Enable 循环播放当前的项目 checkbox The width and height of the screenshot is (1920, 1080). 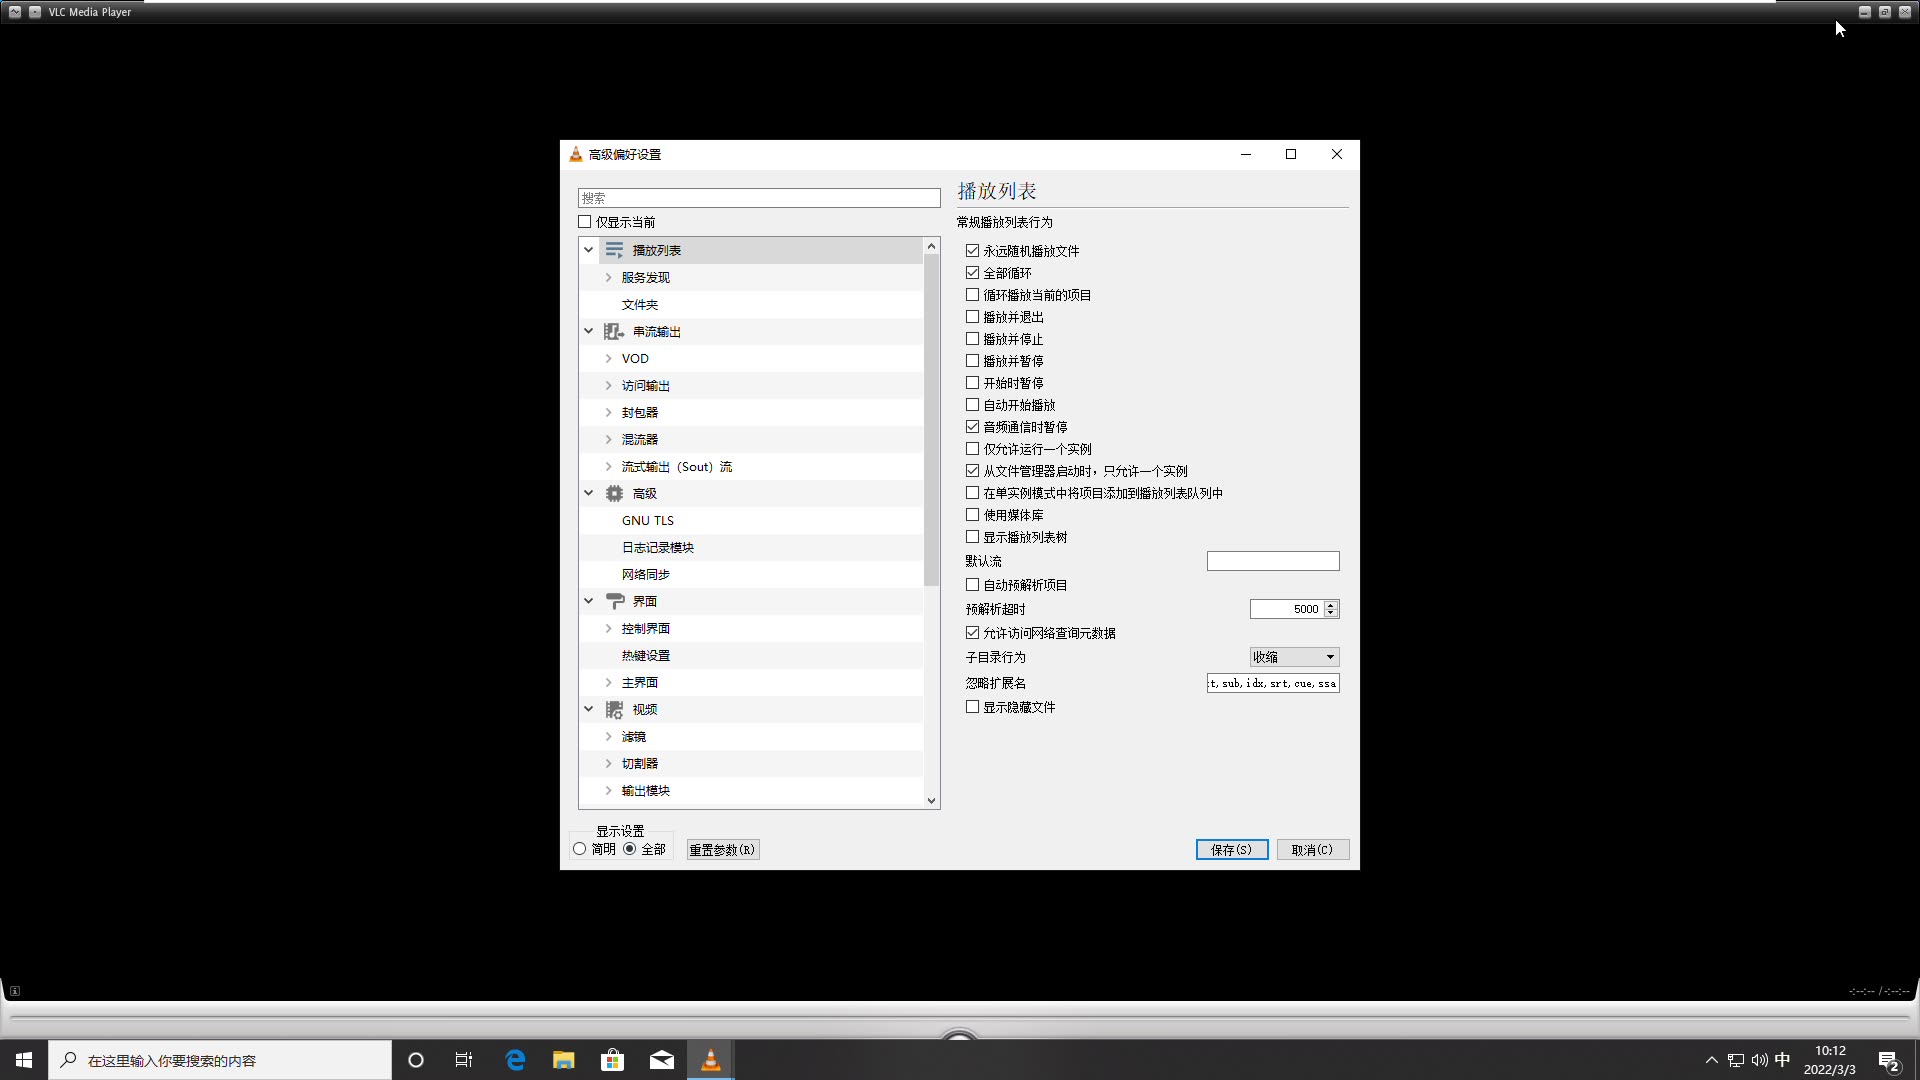point(972,295)
